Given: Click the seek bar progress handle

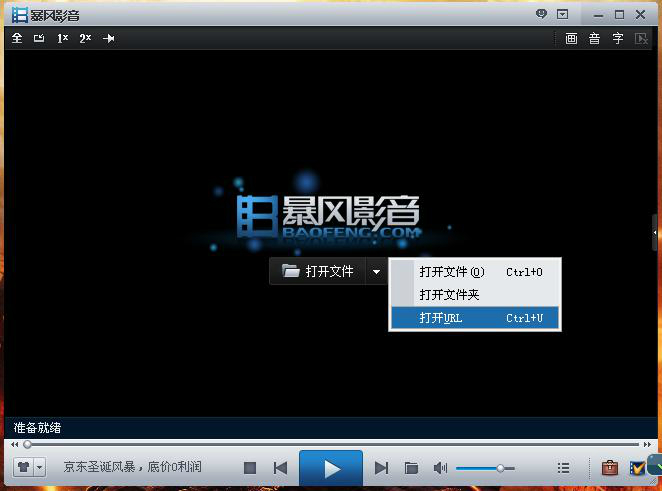Looking at the screenshot, I should (27, 444).
